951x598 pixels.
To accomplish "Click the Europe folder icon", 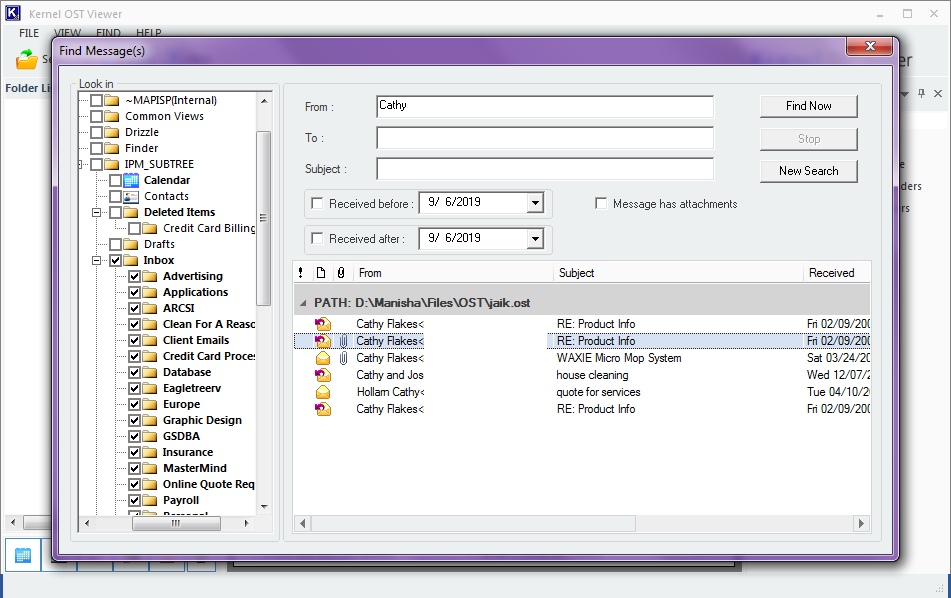I will [150, 405].
